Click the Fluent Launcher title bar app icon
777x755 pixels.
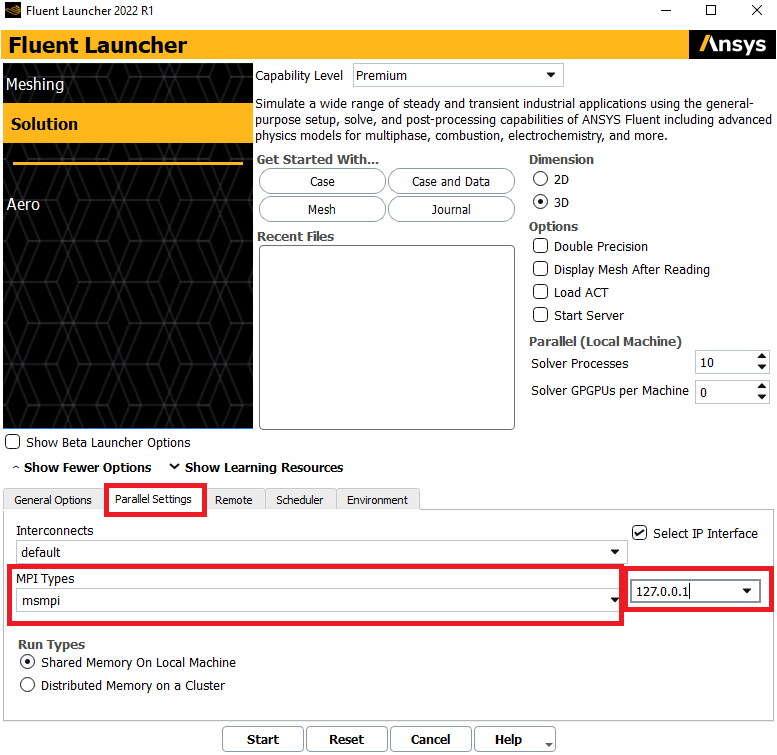pyautogui.click(x=12, y=10)
